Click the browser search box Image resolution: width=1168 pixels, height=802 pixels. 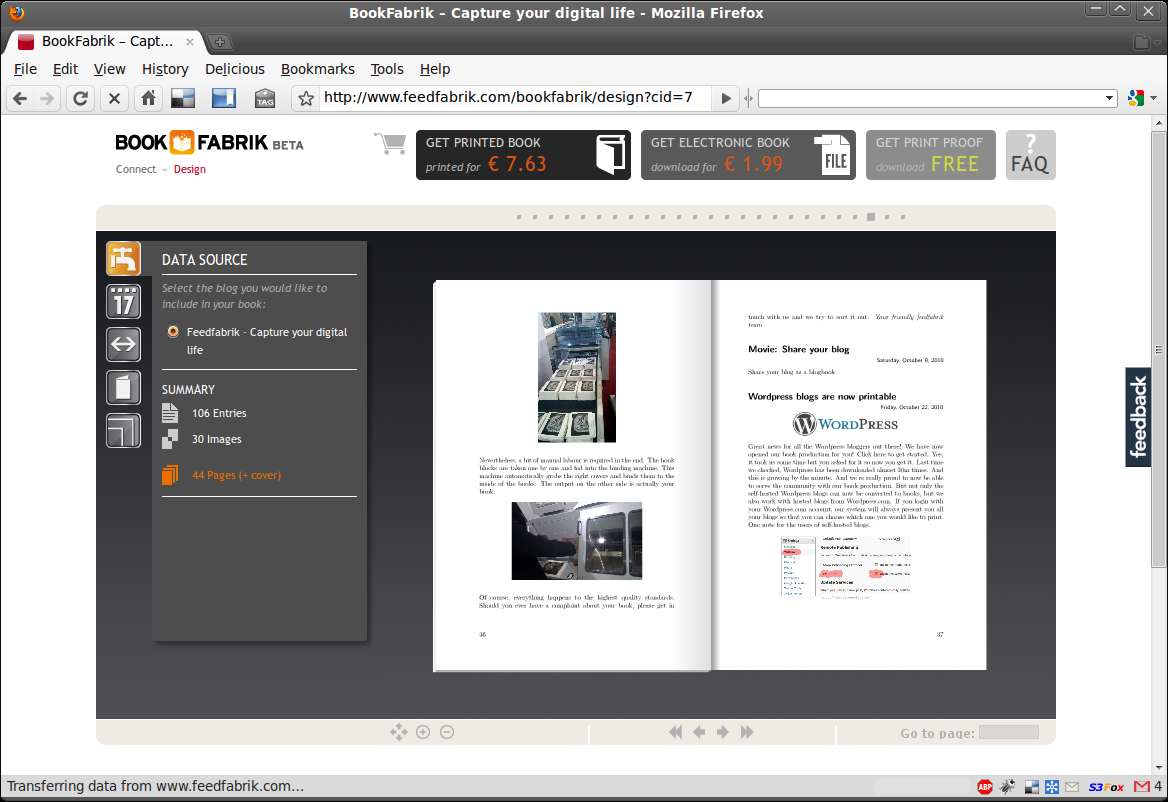point(937,98)
